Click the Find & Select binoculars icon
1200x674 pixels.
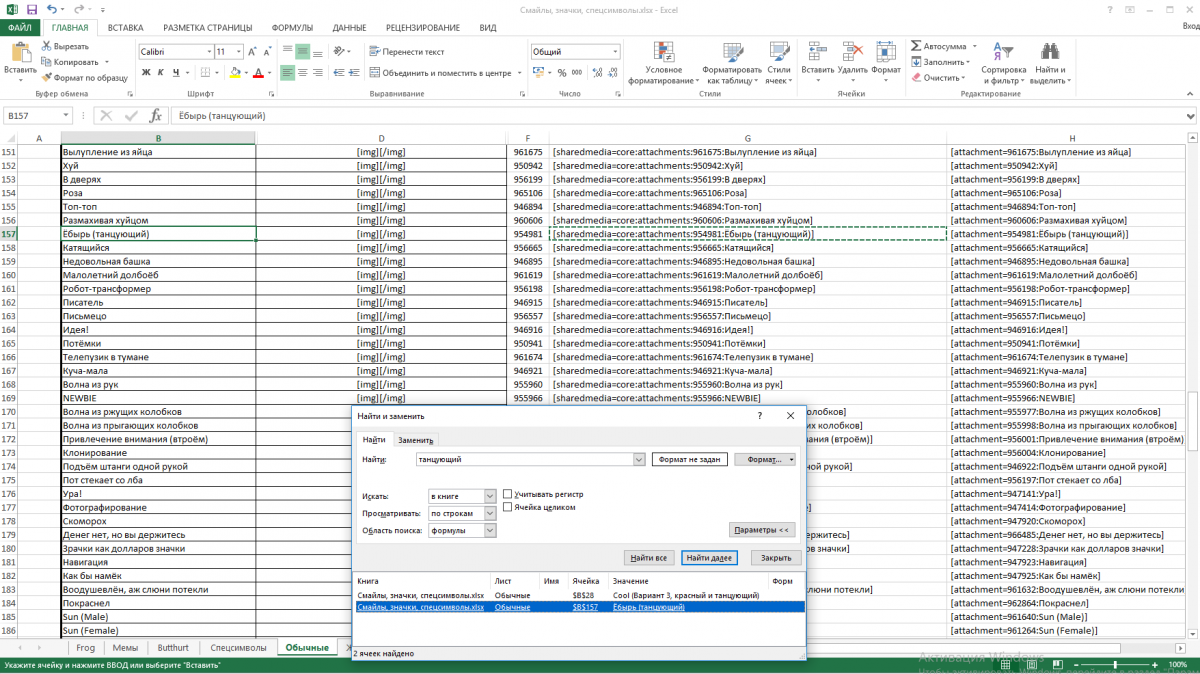[x=1050, y=52]
